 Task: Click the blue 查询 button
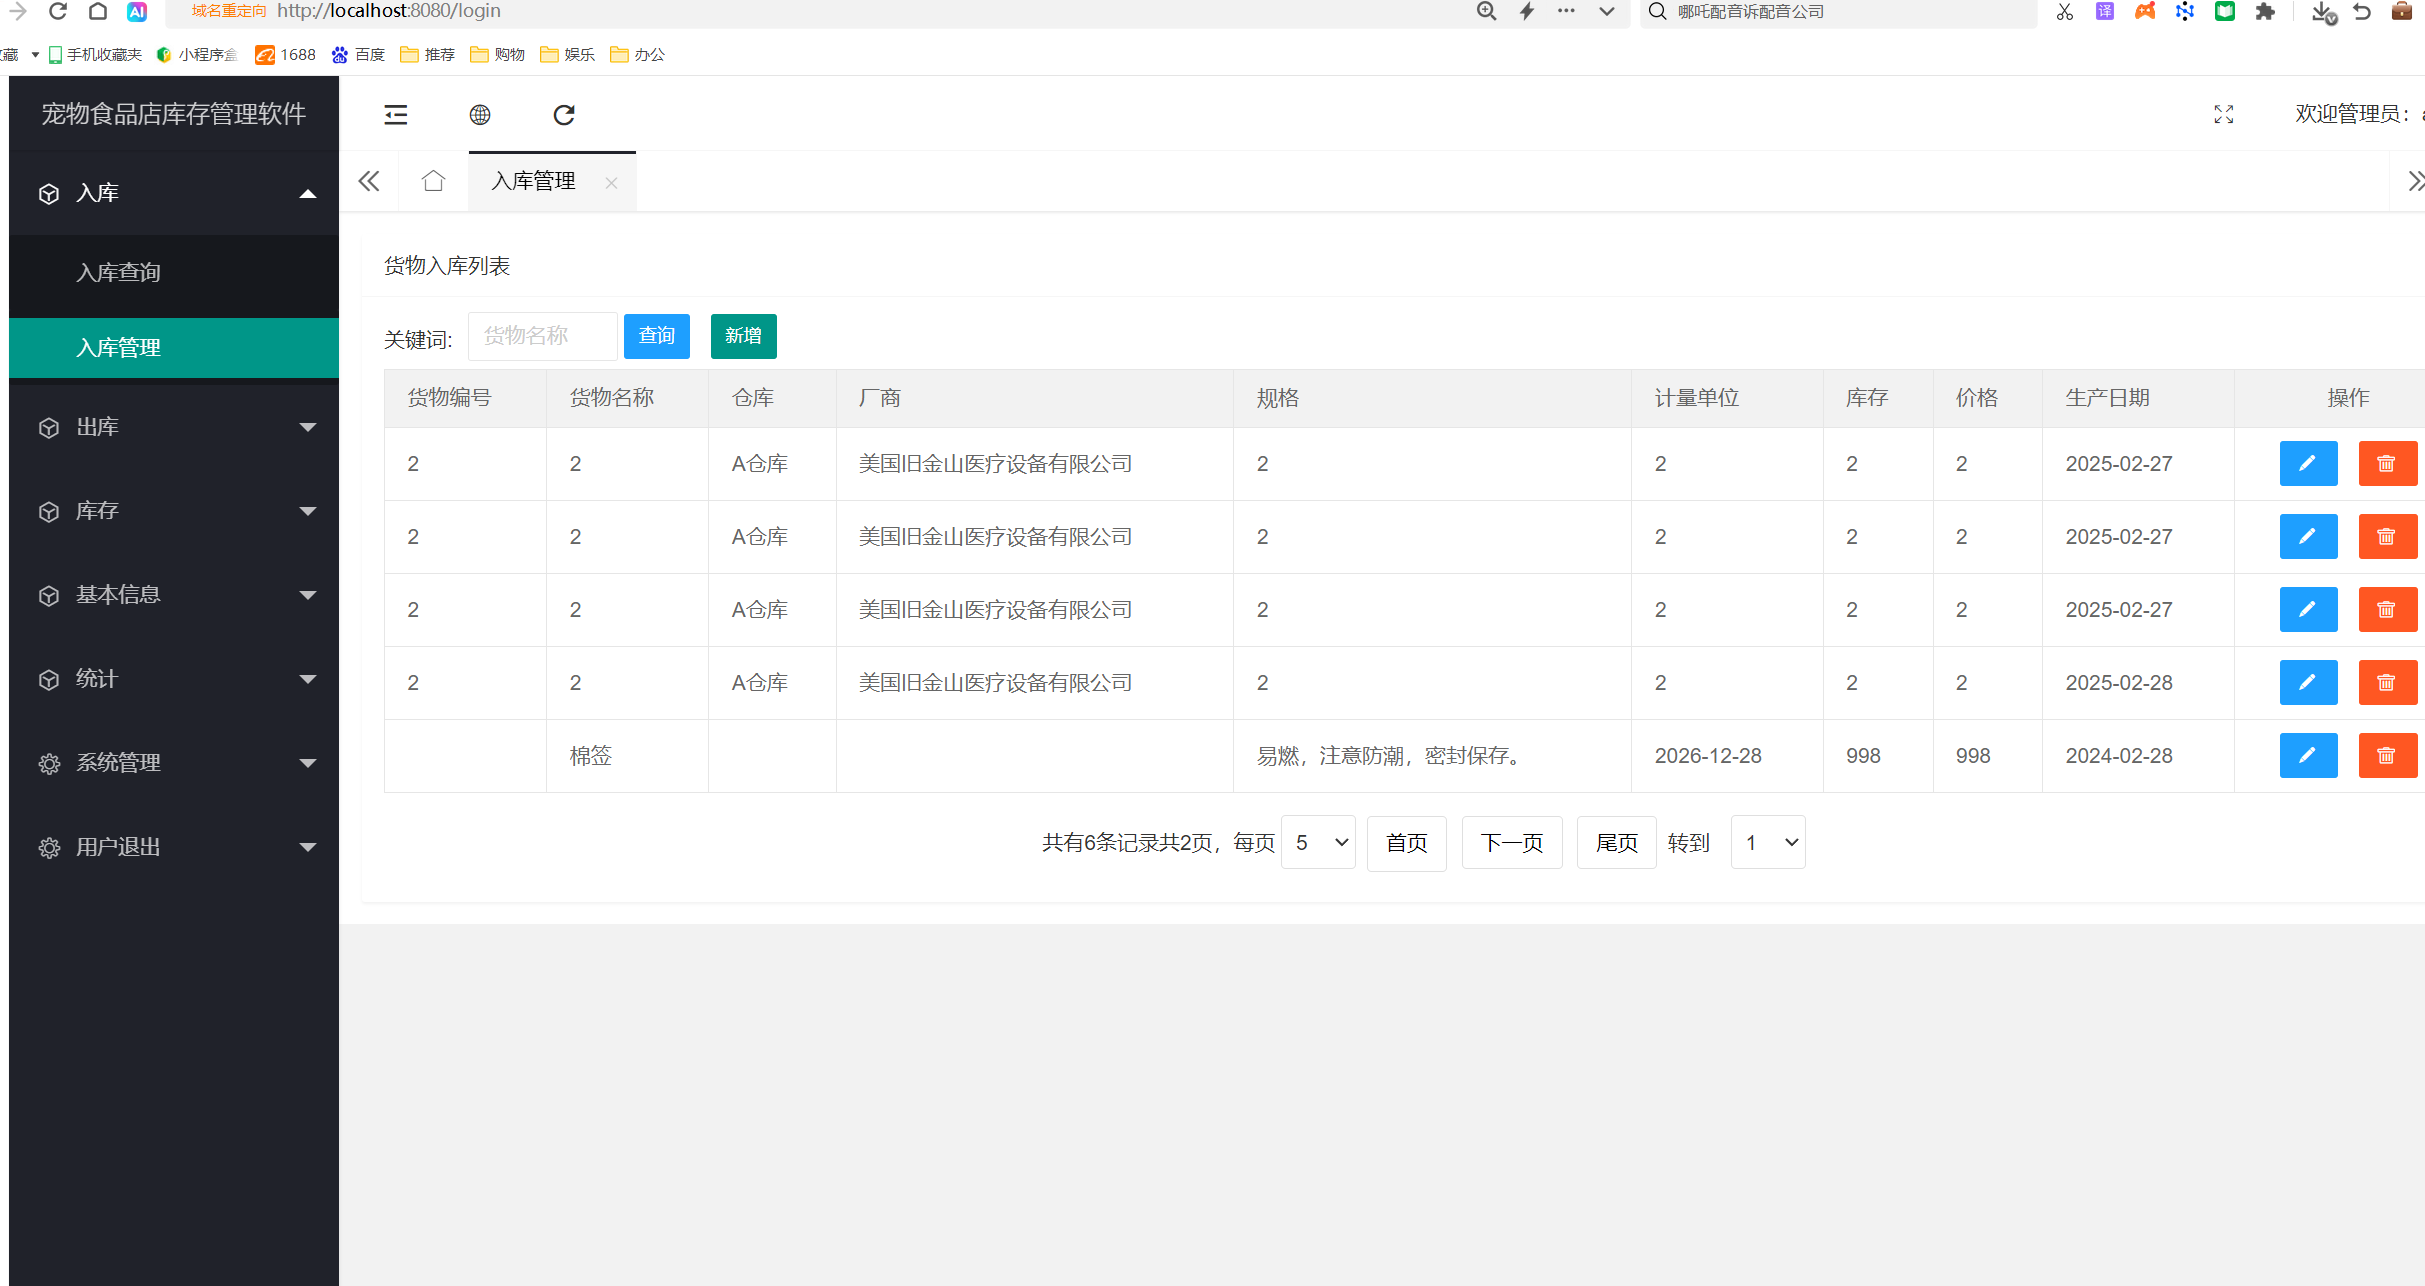656,336
